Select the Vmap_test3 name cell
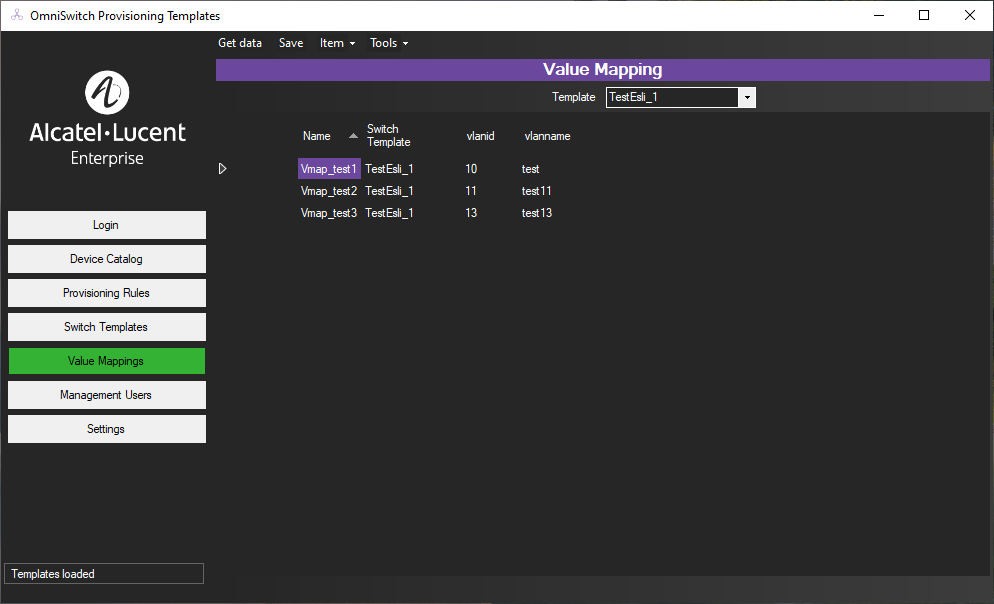Viewport: 994px width, 604px height. point(329,213)
